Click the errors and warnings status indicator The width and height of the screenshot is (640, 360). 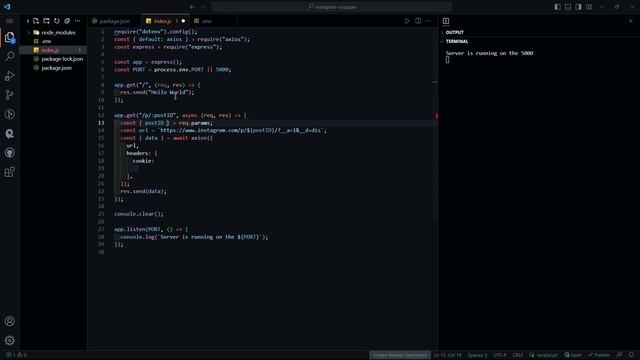tap(16, 355)
